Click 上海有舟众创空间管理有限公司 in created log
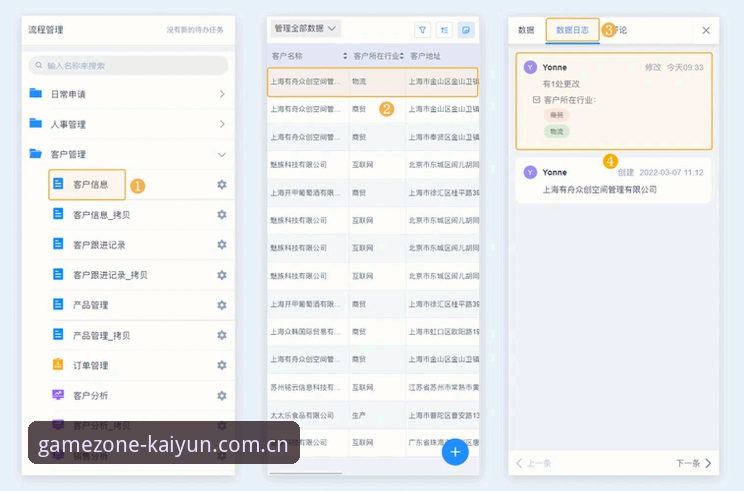Image resolution: width=744 pixels, height=491 pixels. click(599, 189)
